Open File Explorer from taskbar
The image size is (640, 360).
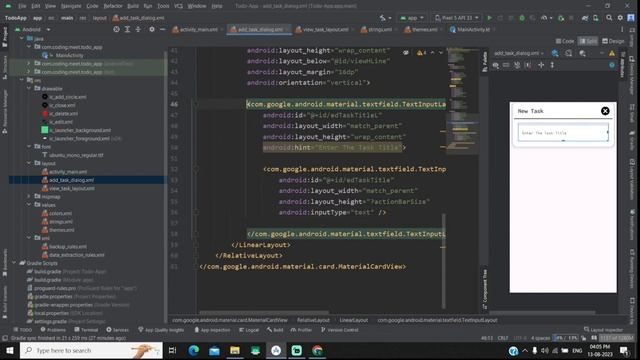tap(235, 350)
